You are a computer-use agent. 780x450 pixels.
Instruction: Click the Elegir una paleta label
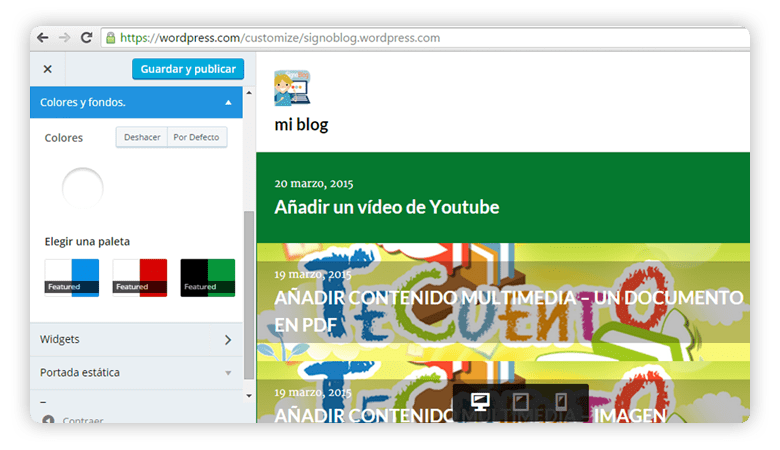87,242
